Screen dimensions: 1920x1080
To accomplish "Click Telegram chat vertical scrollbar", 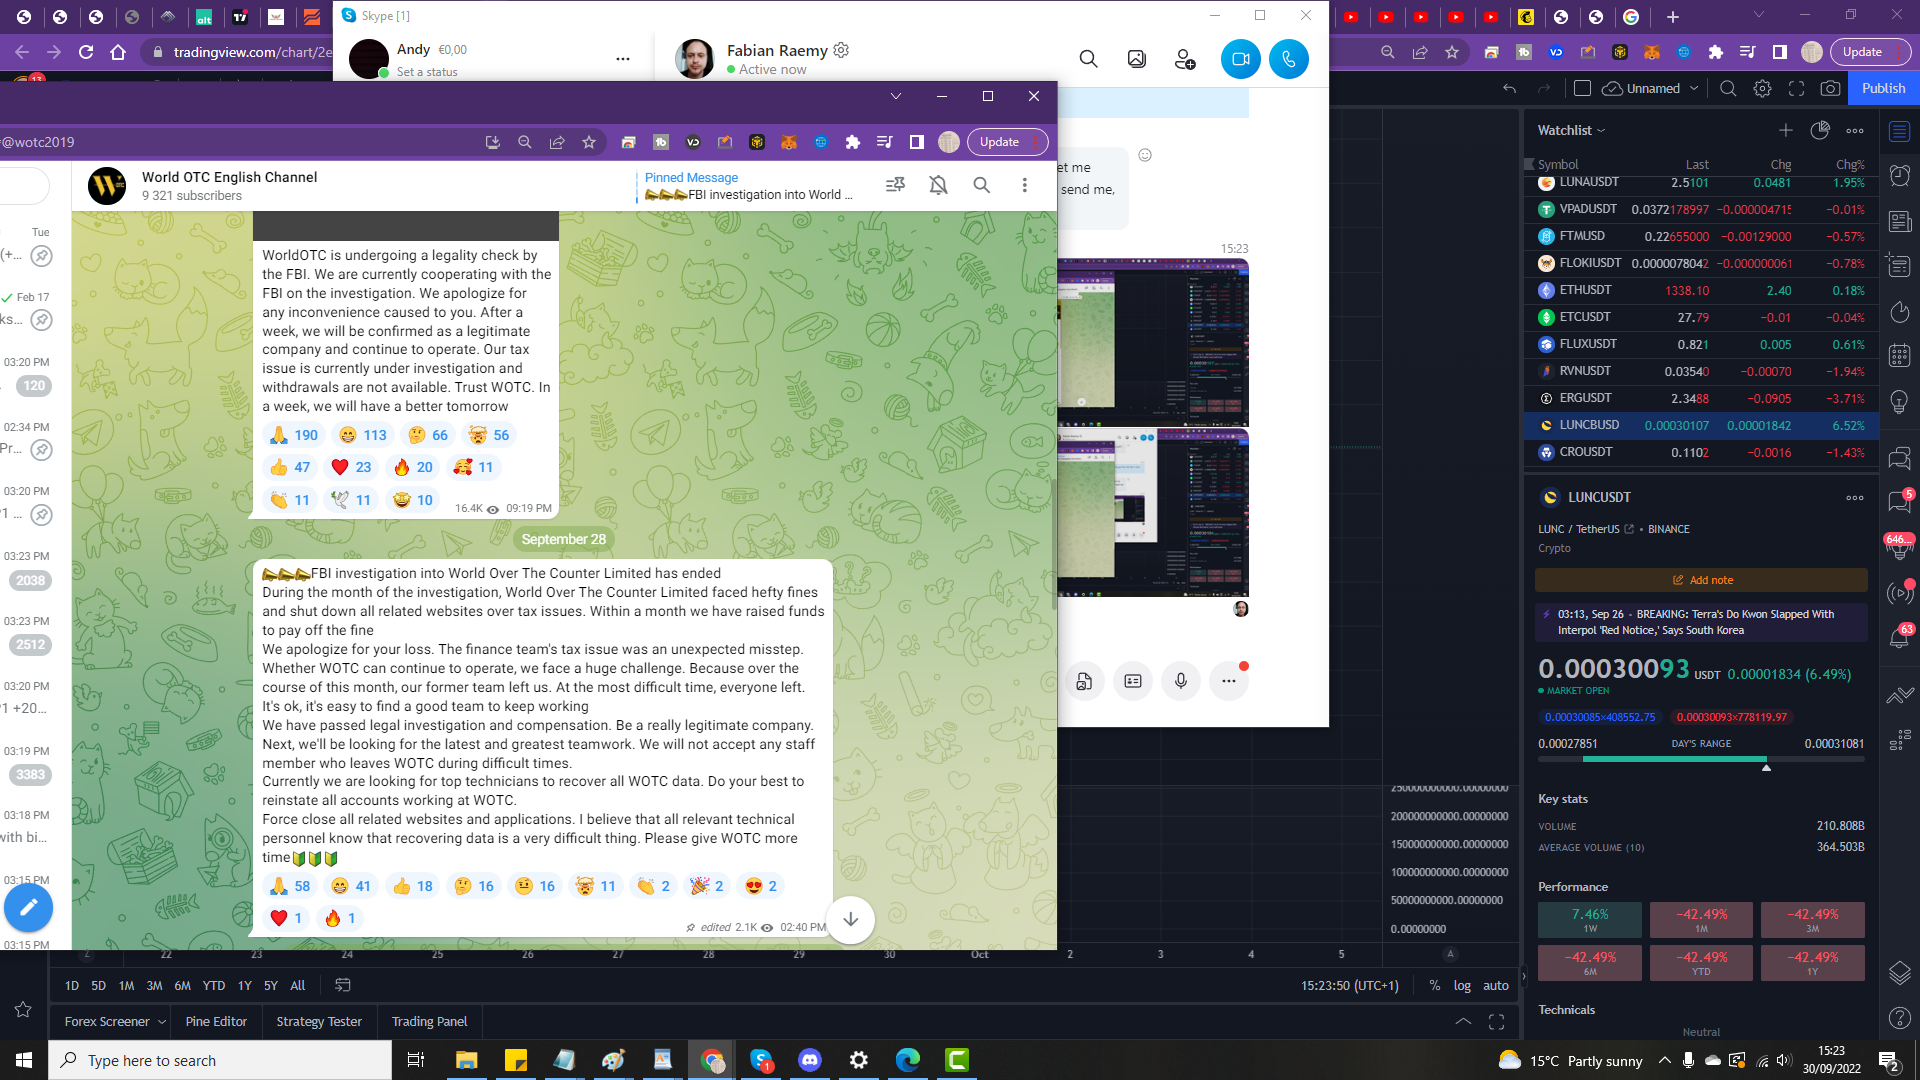I will click(x=1053, y=545).
